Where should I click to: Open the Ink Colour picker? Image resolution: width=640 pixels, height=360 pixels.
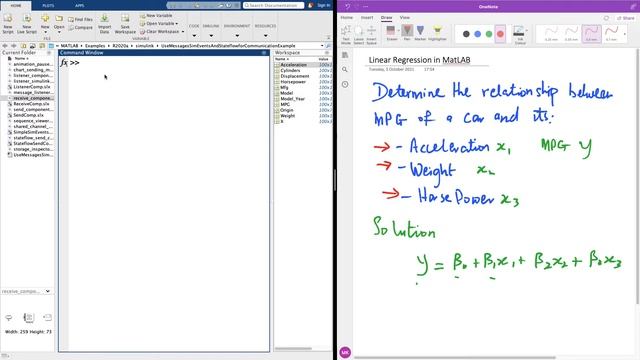point(520,34)
